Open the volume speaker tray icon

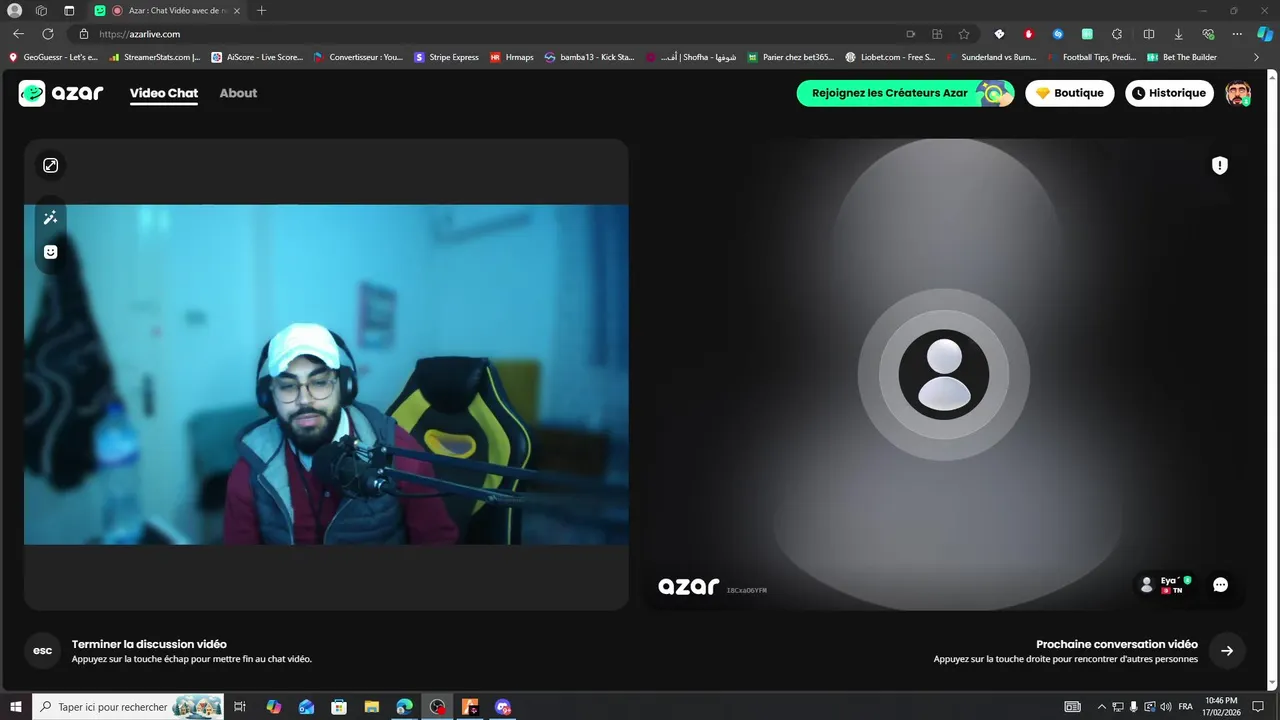point(1166,707)
